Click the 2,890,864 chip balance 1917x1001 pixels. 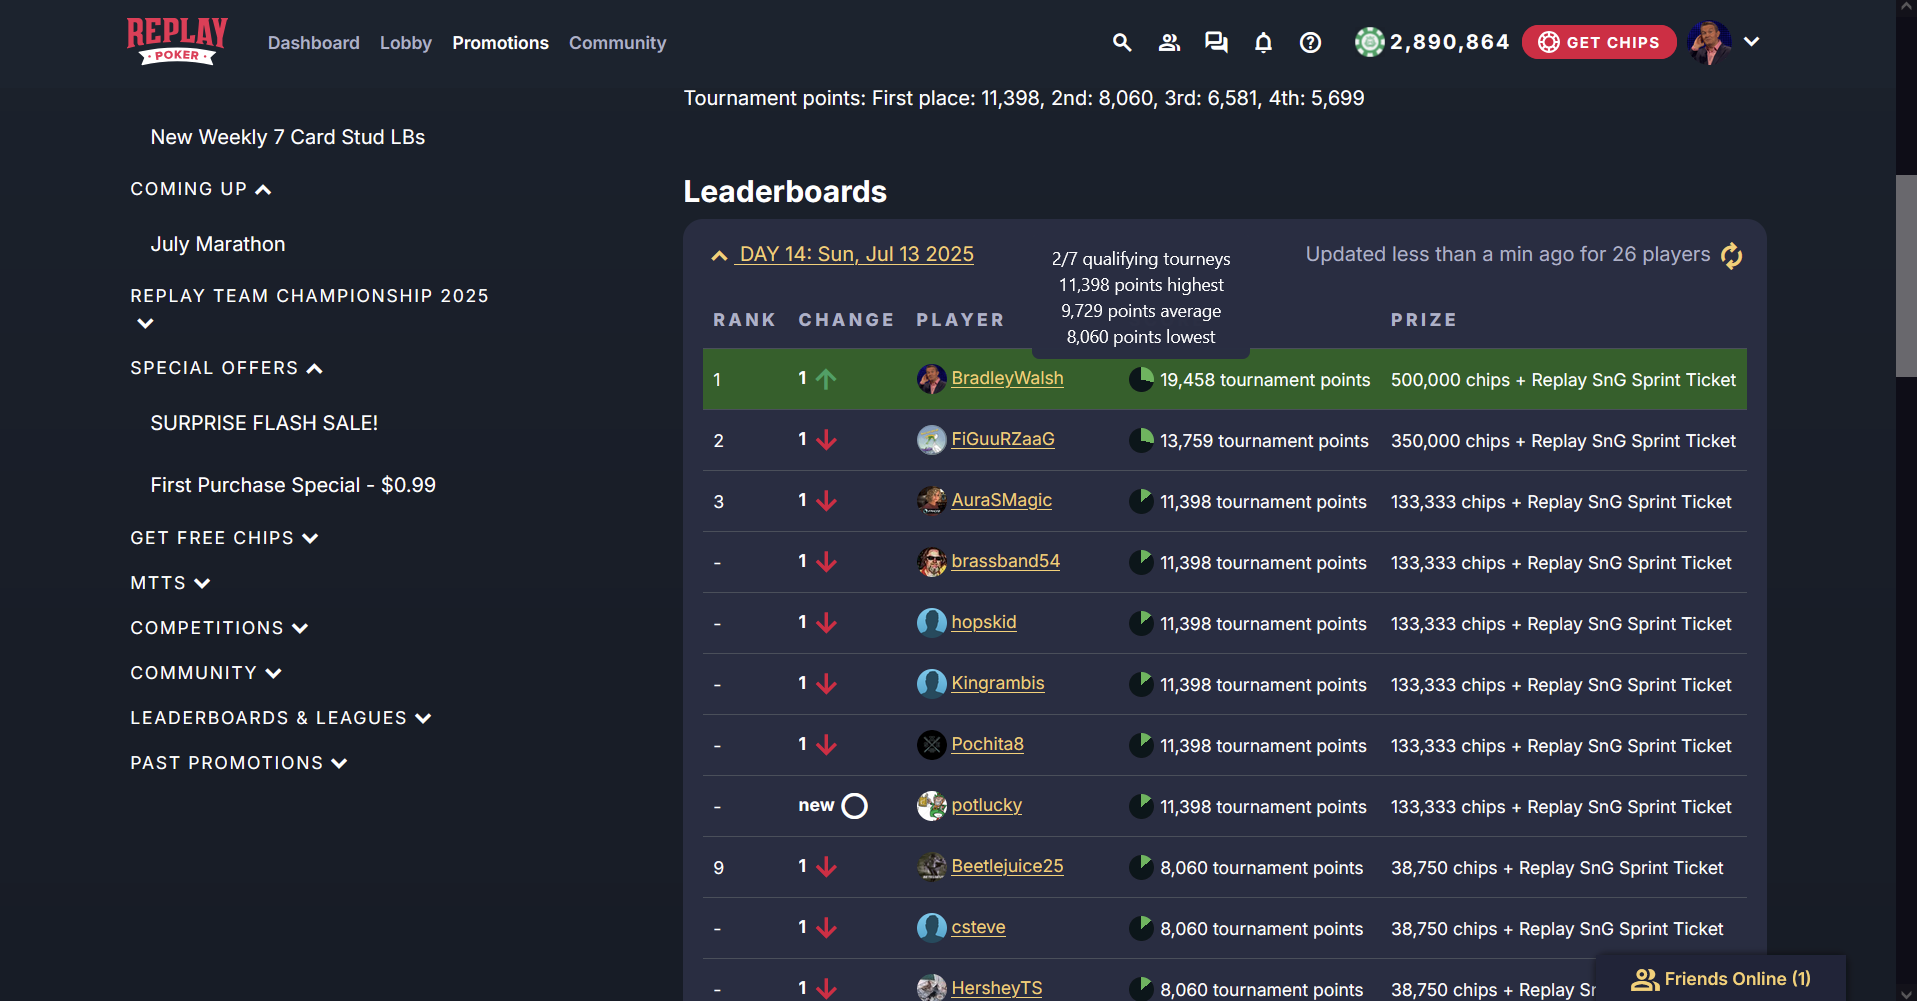[1449, 42]
